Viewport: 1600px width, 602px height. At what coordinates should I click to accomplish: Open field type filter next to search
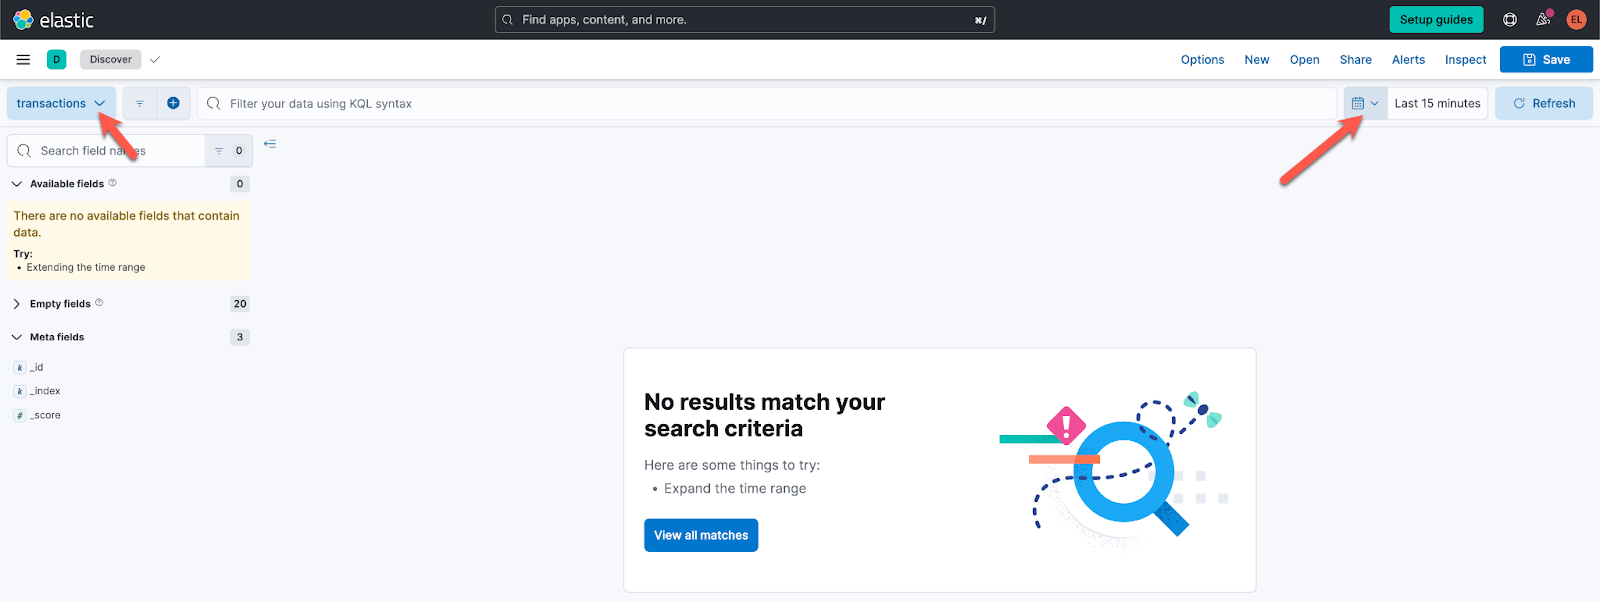pos(229,151)
